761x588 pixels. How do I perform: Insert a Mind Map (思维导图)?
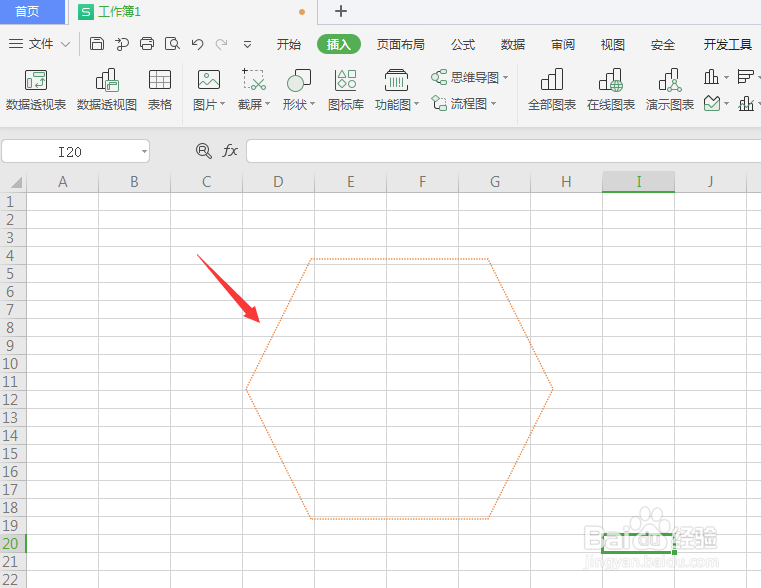[x=469, y=78]
